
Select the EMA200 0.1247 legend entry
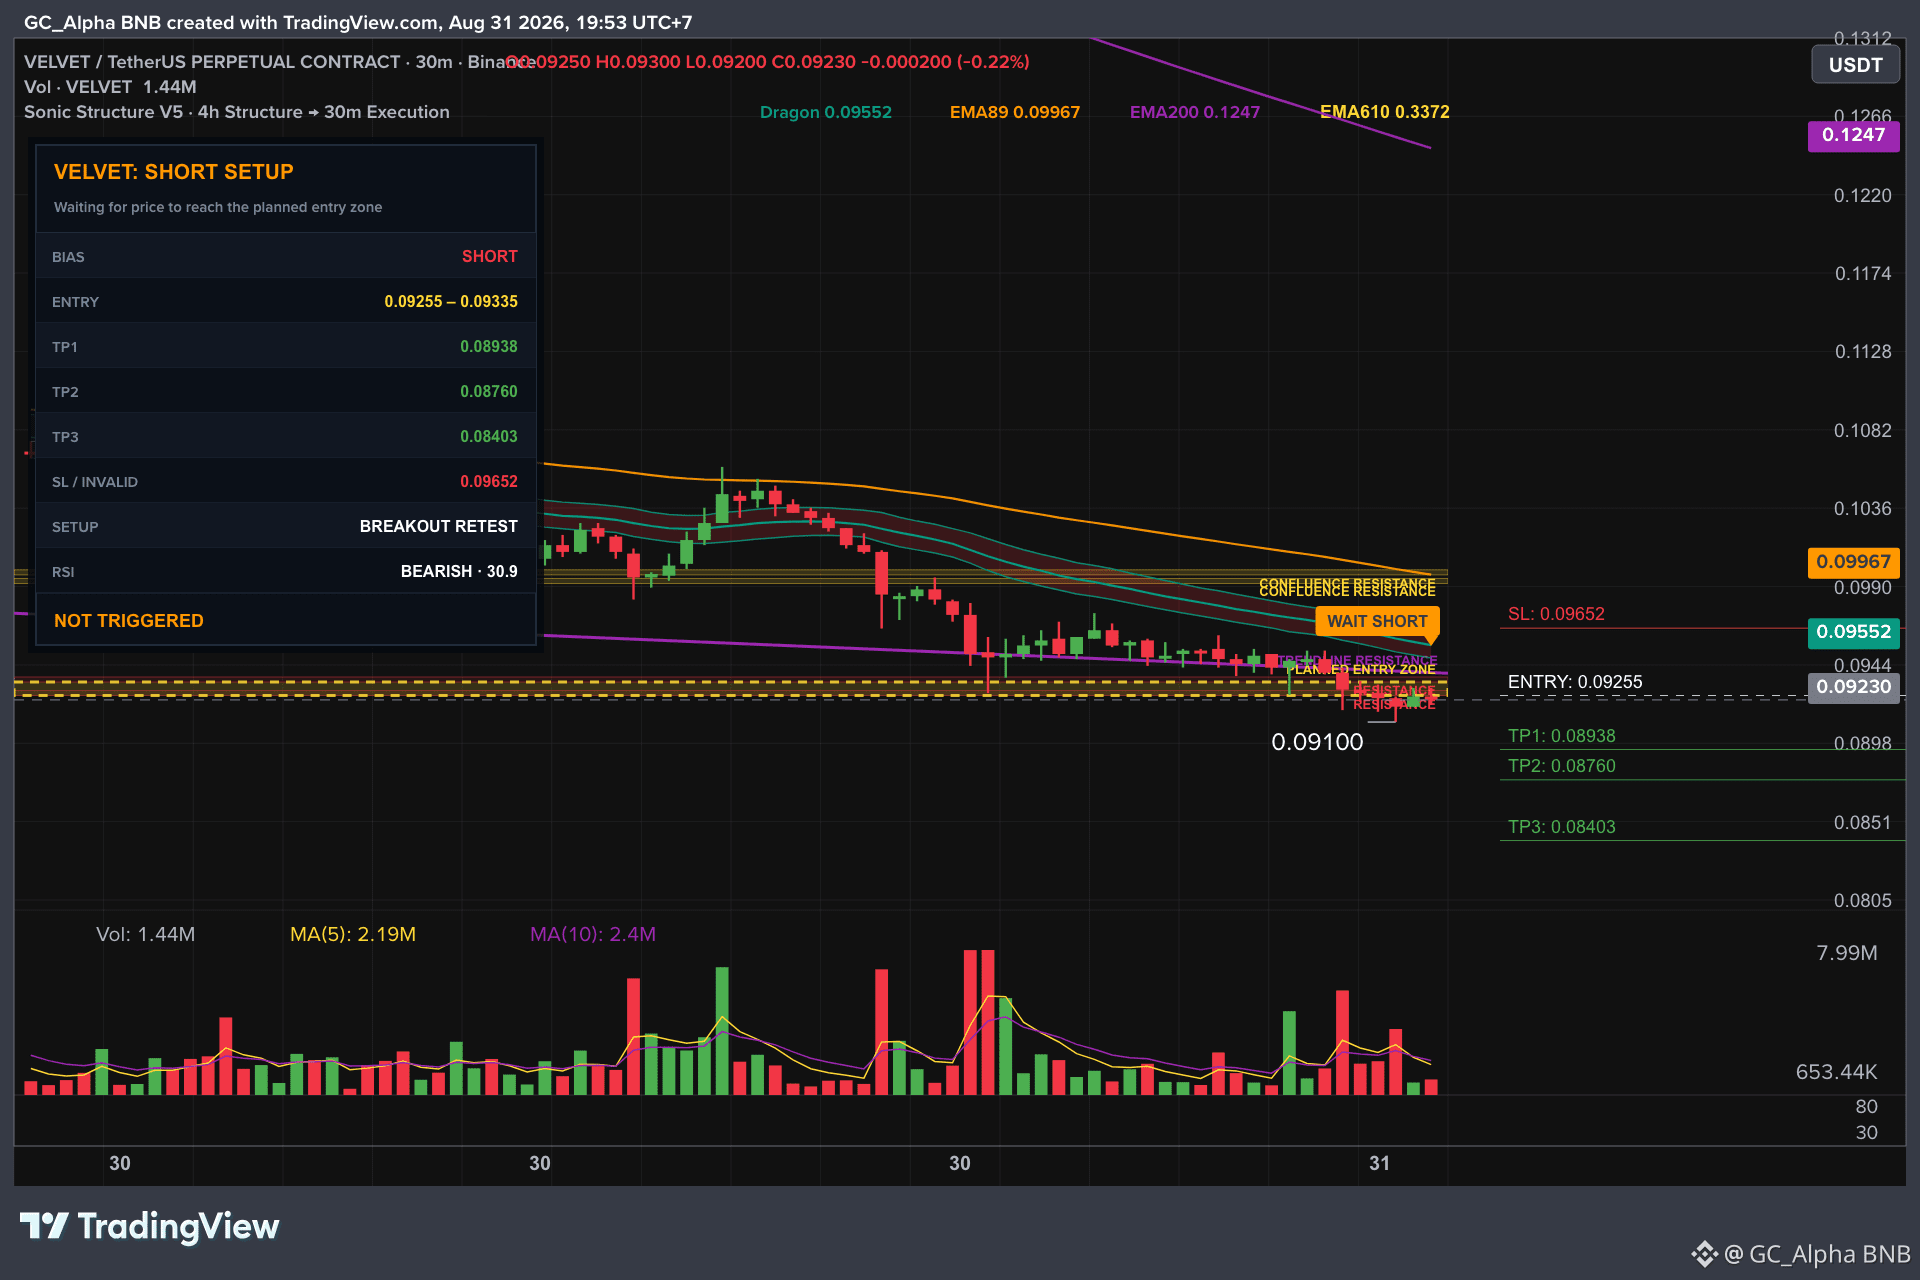point(1195,112)
